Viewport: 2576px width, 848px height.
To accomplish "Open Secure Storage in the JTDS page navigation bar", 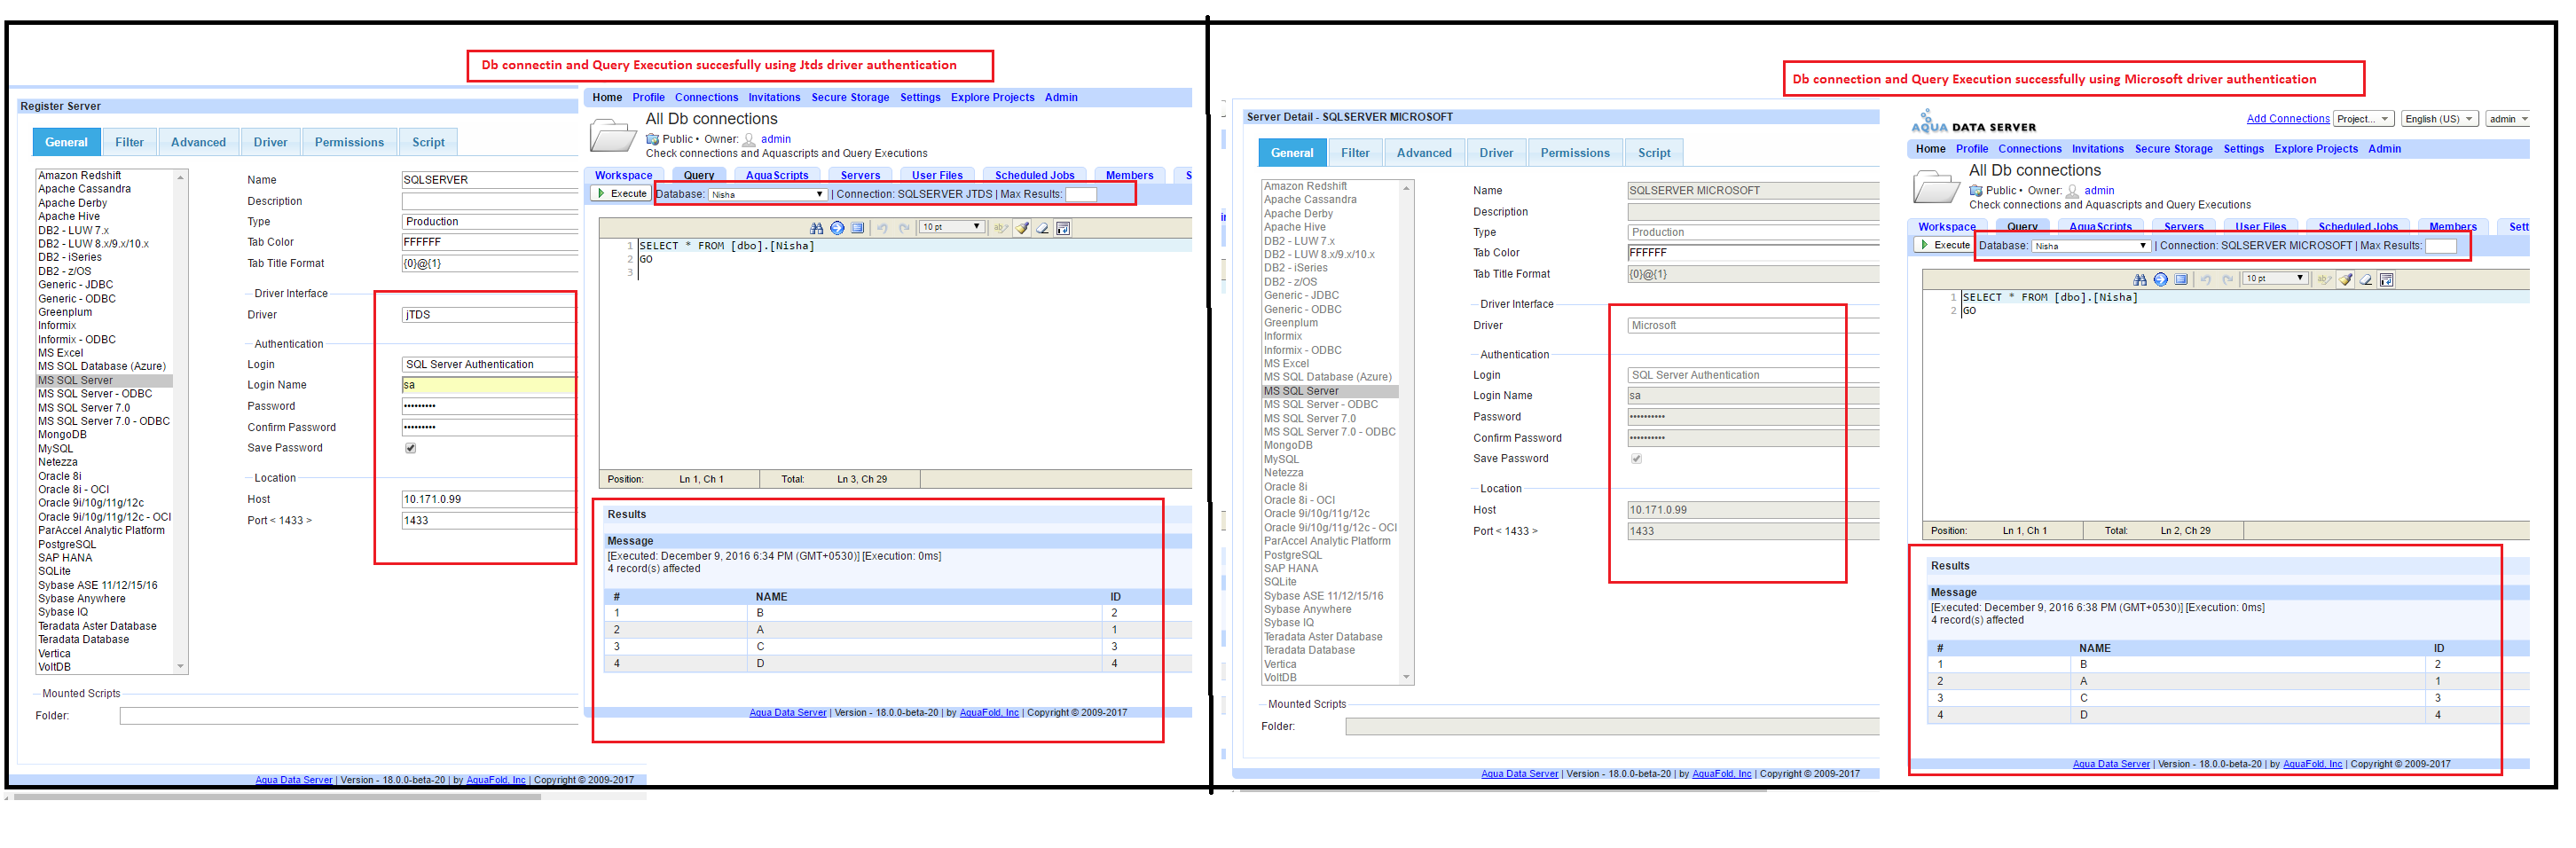I will click(850, 98).
